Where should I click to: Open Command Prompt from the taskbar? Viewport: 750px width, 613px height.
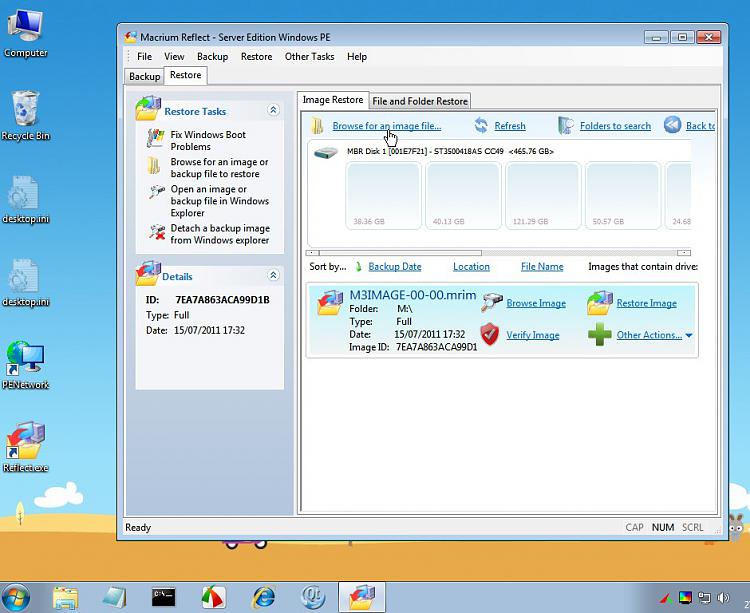(163, 598)
